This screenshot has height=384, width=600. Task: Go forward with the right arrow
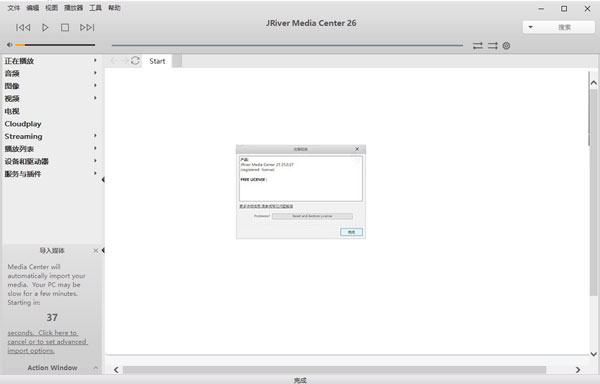pos(124,60)
